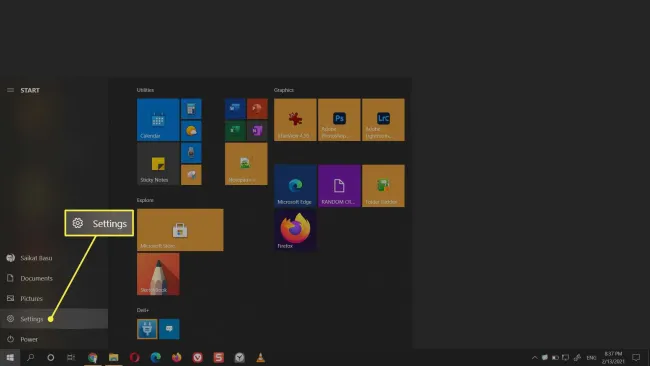
Task: Open the Calendar tile
Action: point(158,119)
